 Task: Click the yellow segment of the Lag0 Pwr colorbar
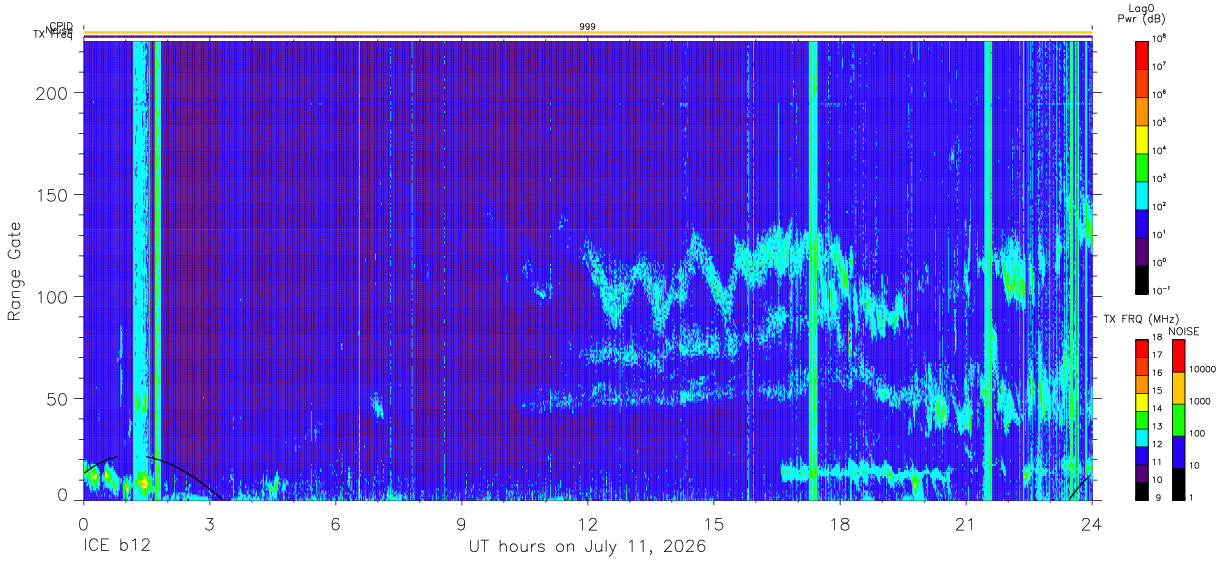(x=1141, y=137)
